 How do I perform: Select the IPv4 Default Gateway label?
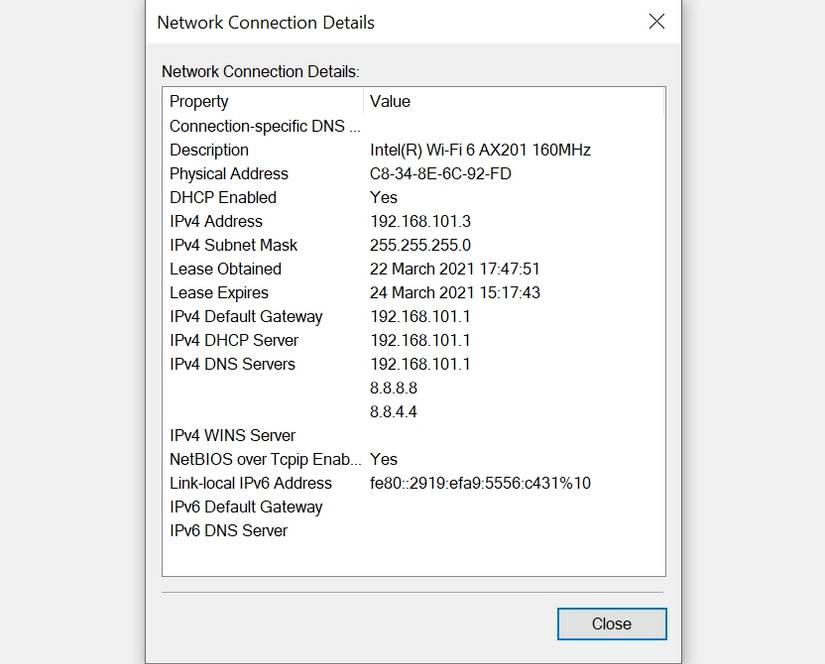(246, 317)
